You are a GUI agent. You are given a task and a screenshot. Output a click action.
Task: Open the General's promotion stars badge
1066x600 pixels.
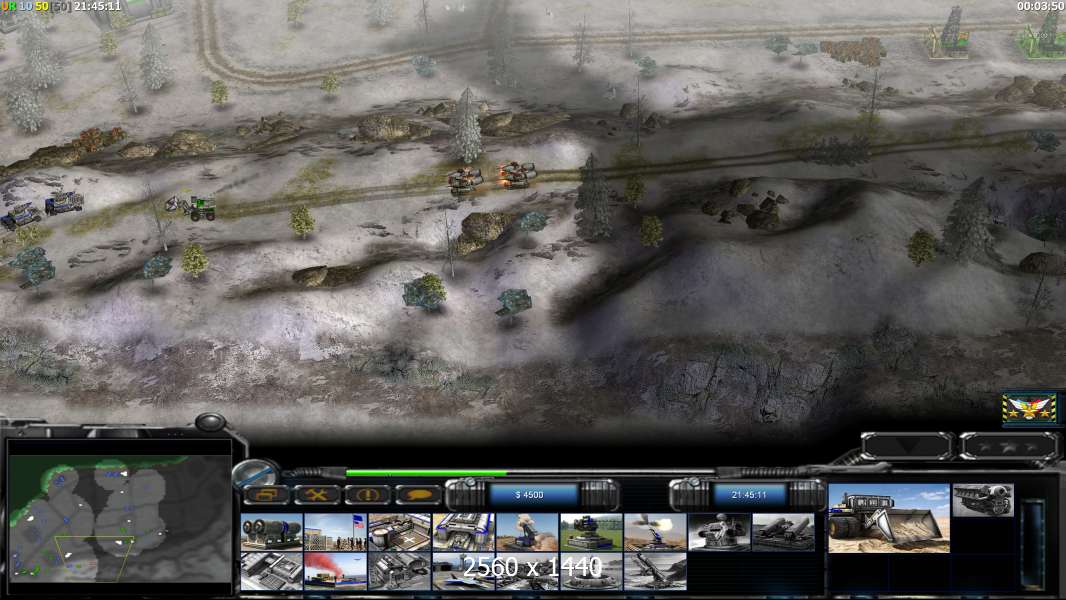(x=1030, y=408)
